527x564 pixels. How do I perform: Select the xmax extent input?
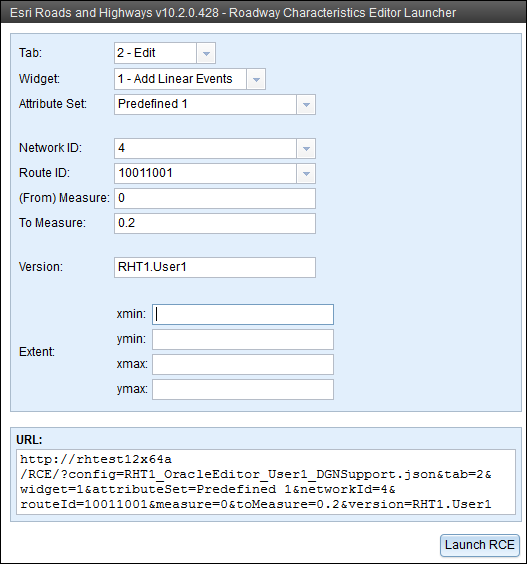click(x=243, y=364)
